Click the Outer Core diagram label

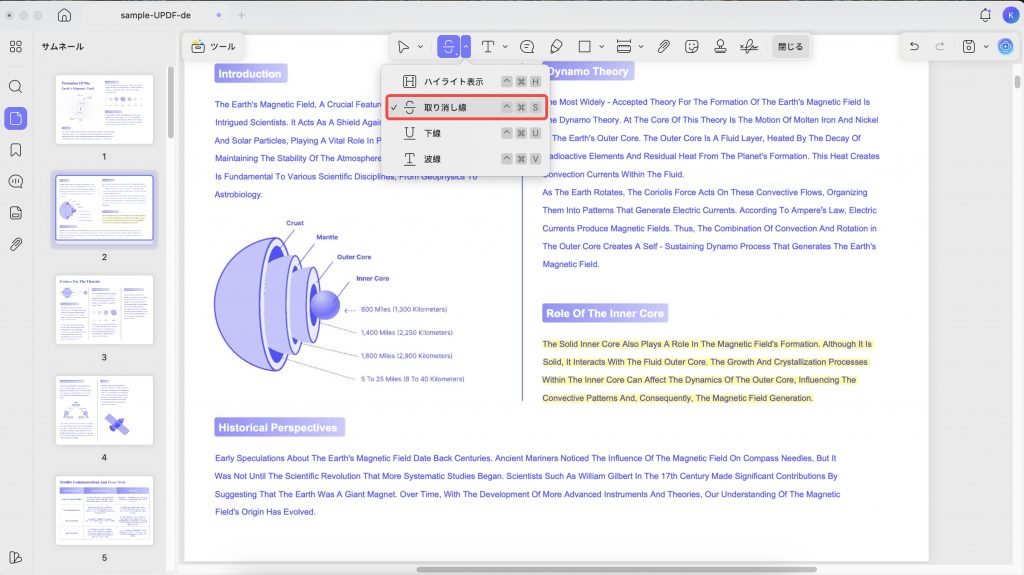coord(354,257)
